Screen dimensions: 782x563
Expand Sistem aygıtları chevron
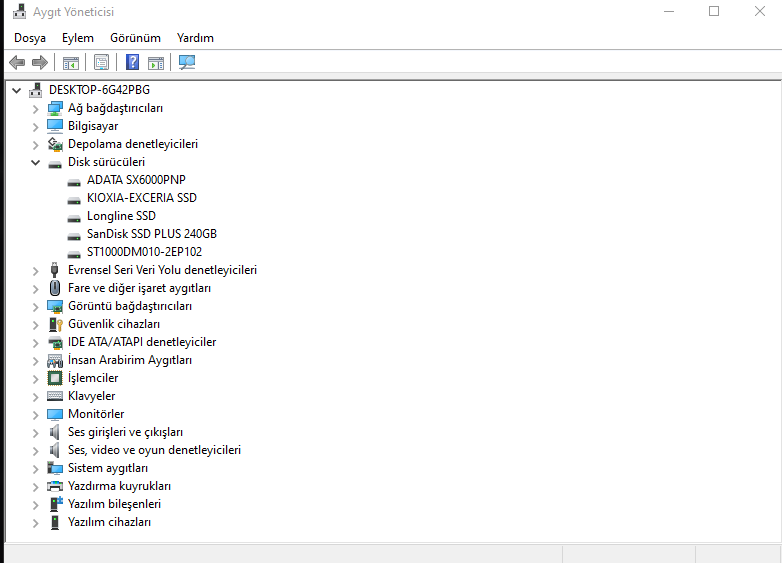point(35,469)
